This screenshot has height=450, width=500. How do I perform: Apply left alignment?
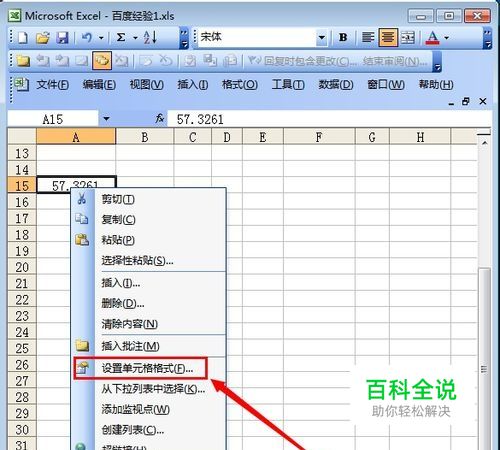tap(368, 37)
